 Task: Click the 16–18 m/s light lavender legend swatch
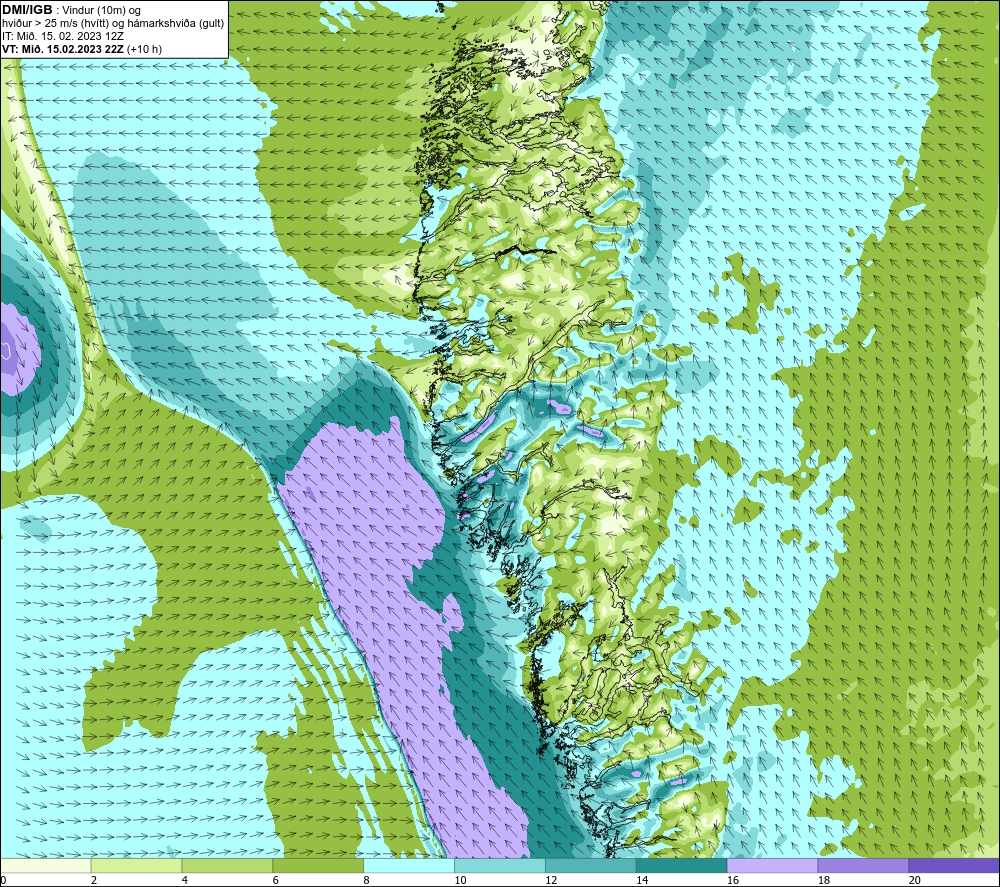click(x=772, y=865)
